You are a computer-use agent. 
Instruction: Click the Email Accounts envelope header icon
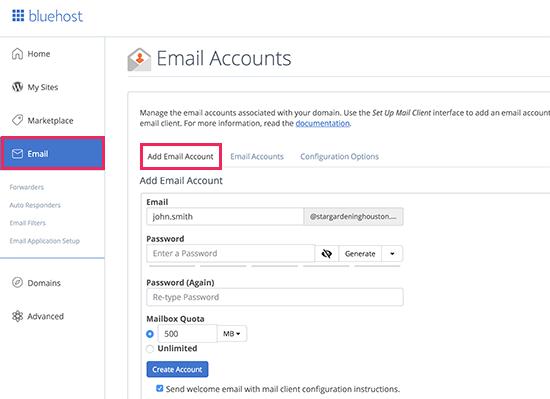[139, 59]
